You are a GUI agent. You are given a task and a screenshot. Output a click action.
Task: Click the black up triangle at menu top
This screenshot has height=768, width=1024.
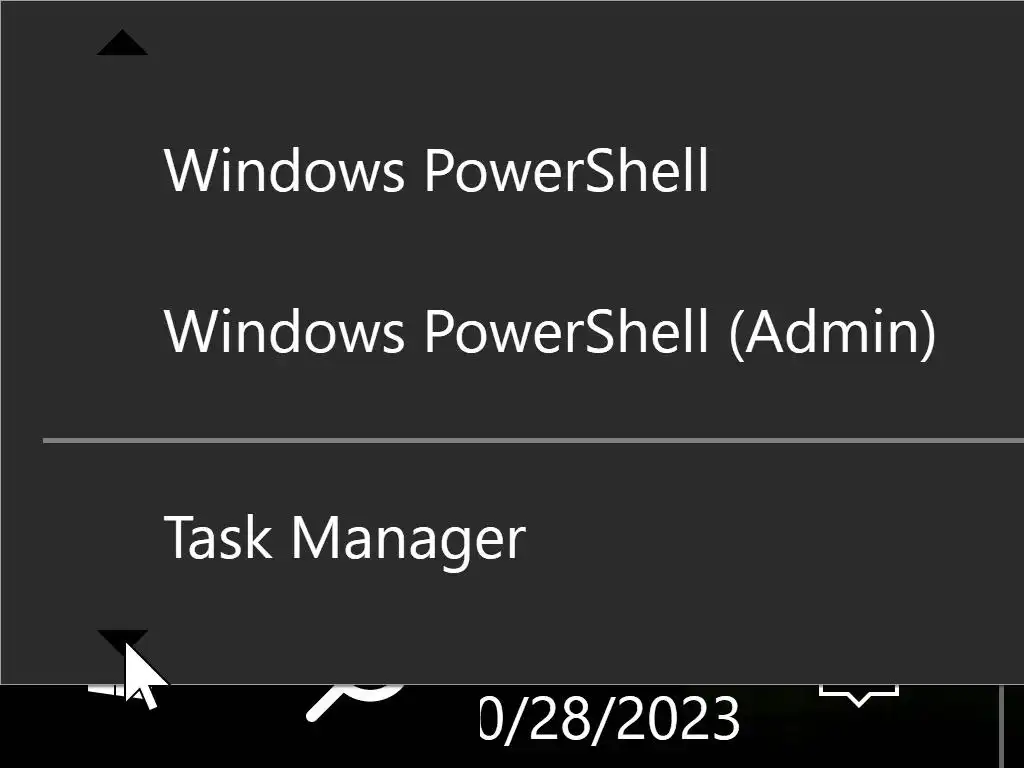click(122, 43)
